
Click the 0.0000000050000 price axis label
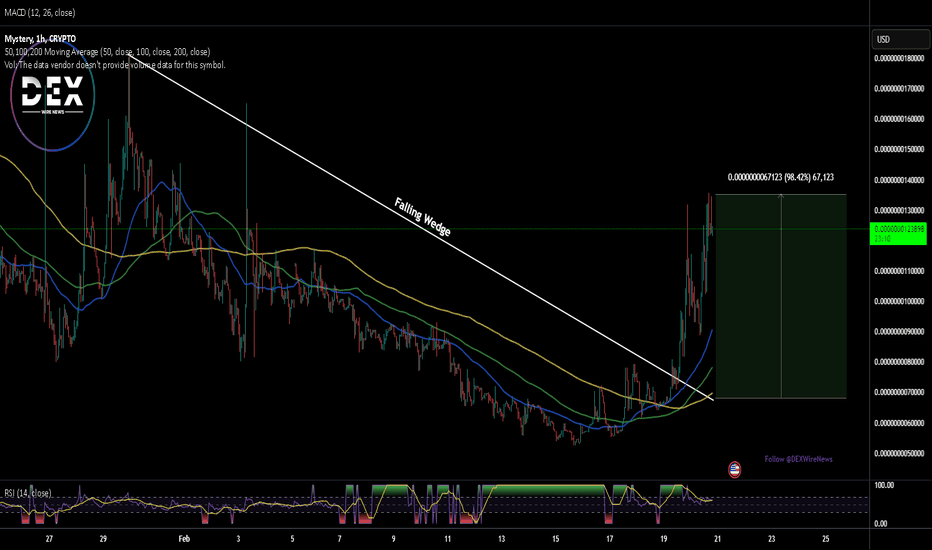pos(899,454)
